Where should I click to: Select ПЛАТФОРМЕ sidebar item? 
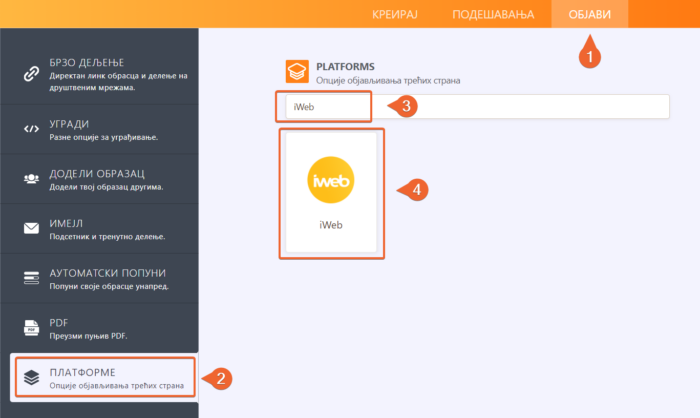[104, 378]
